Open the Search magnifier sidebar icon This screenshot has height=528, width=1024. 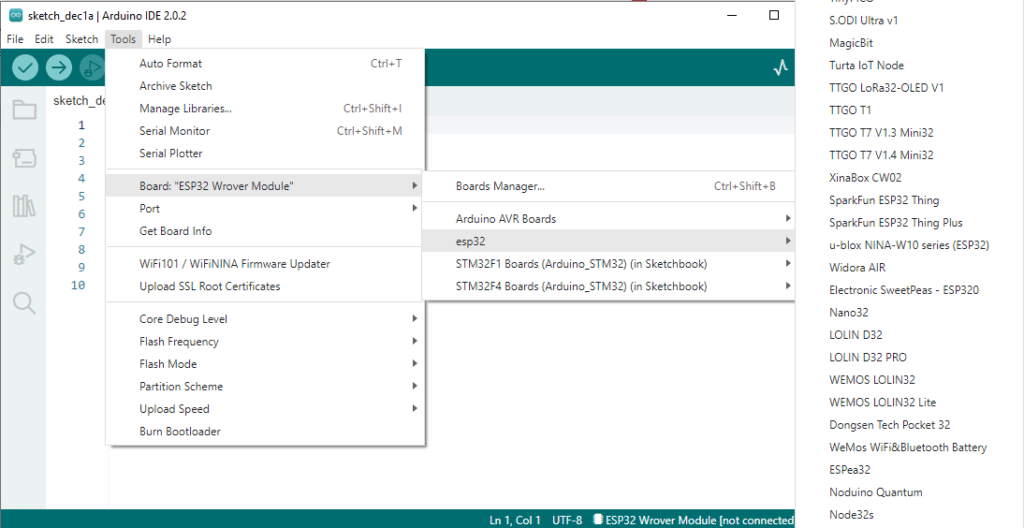24,303
